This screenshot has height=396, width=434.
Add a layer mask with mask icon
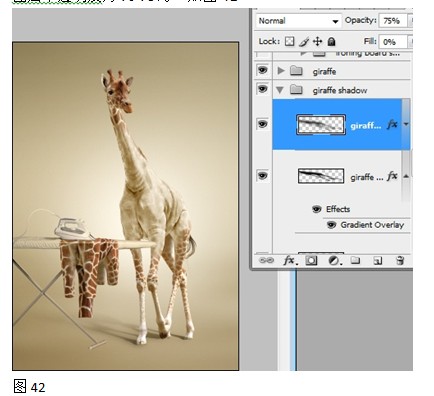pyautogui.click(x=311, y=260)
